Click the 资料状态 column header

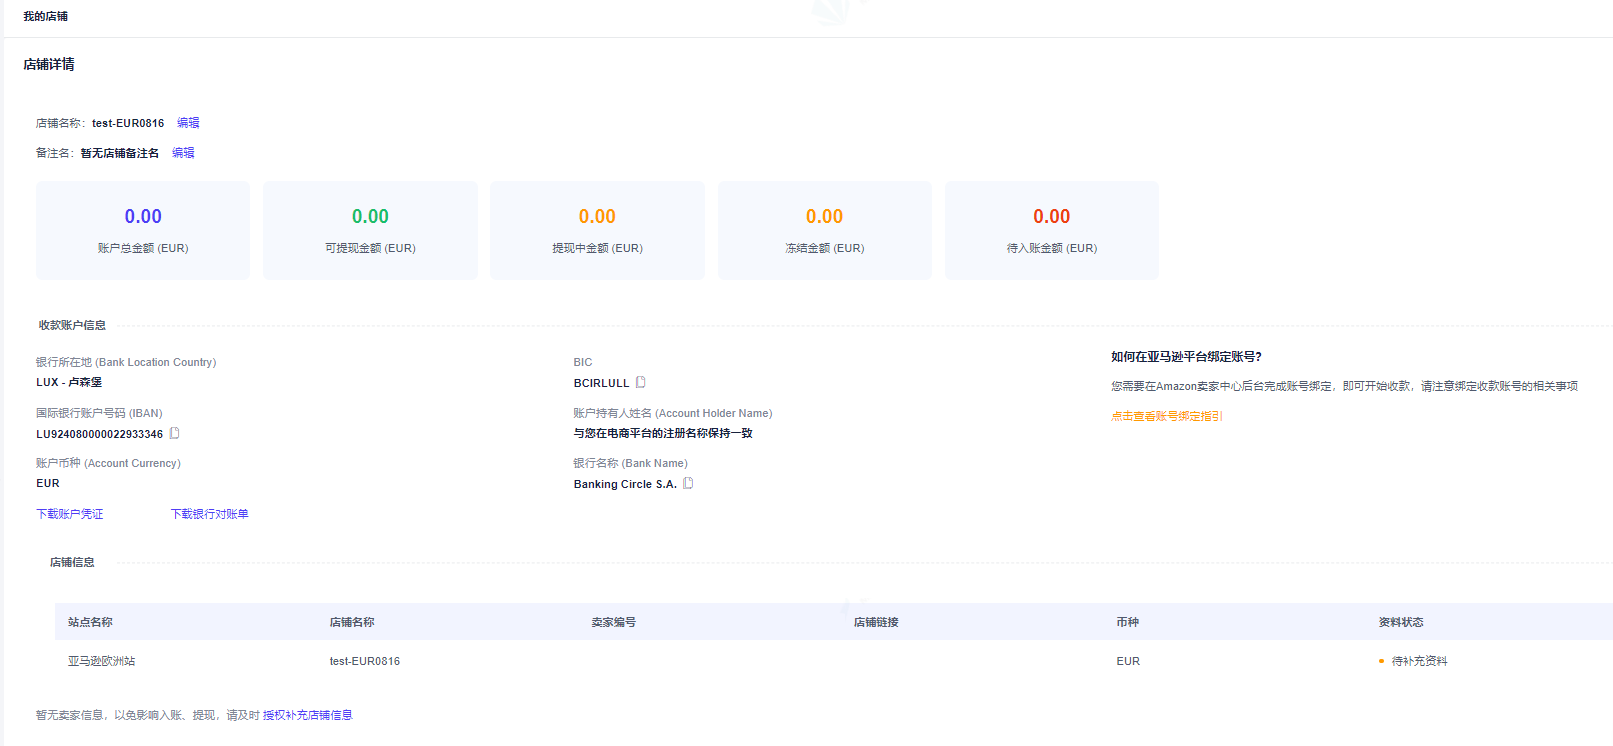pos(1400,622)
